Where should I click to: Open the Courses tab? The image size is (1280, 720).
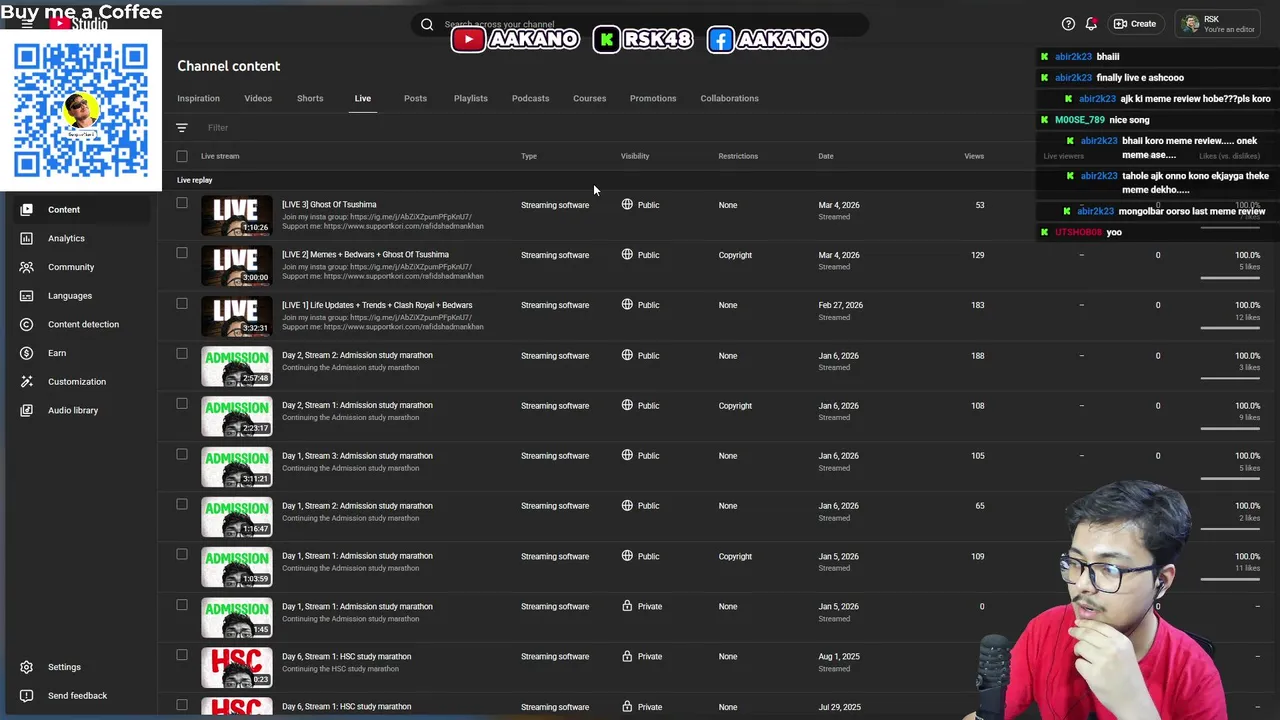(x=589, y=98)
